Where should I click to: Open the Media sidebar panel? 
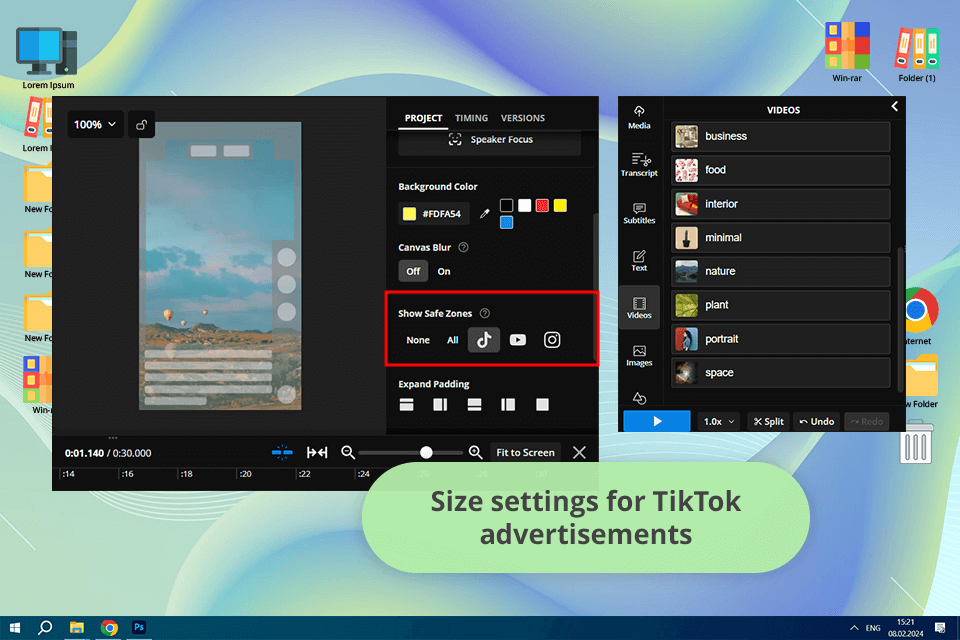(x=639, y=117)
